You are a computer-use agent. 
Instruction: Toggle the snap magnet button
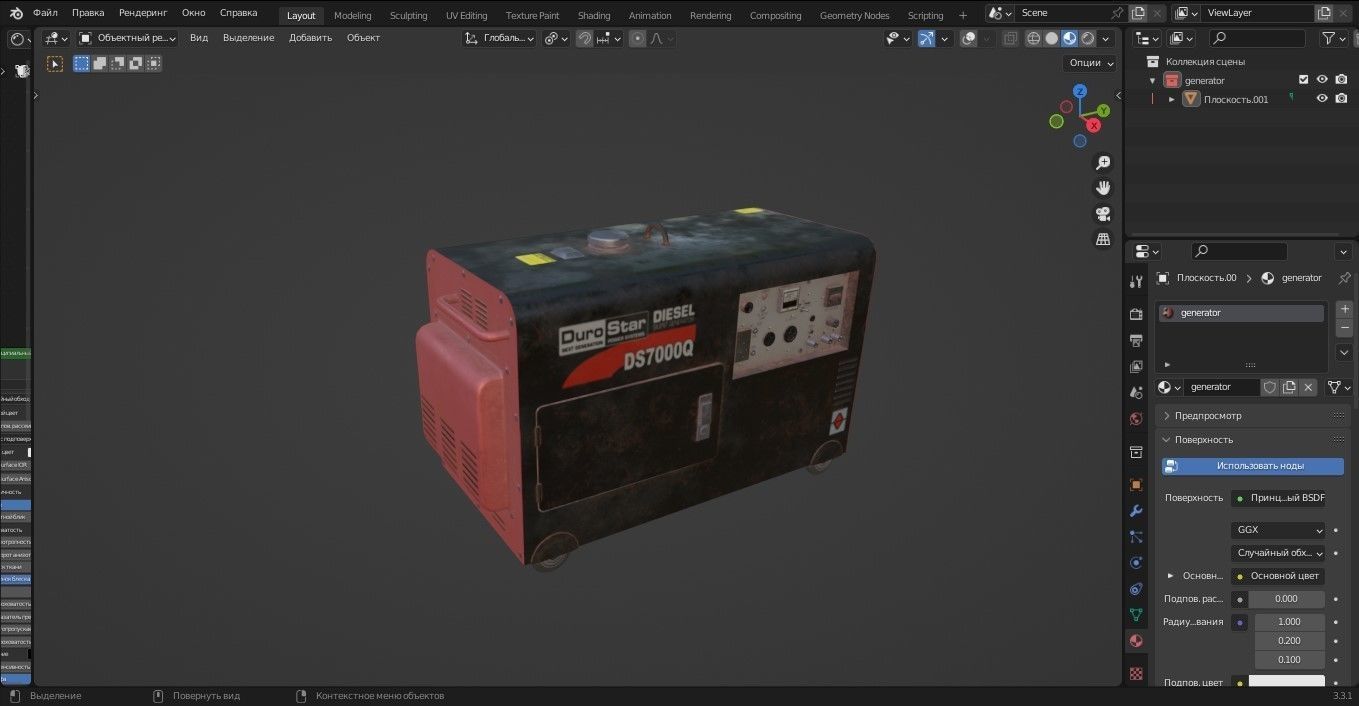click(585, 38)
